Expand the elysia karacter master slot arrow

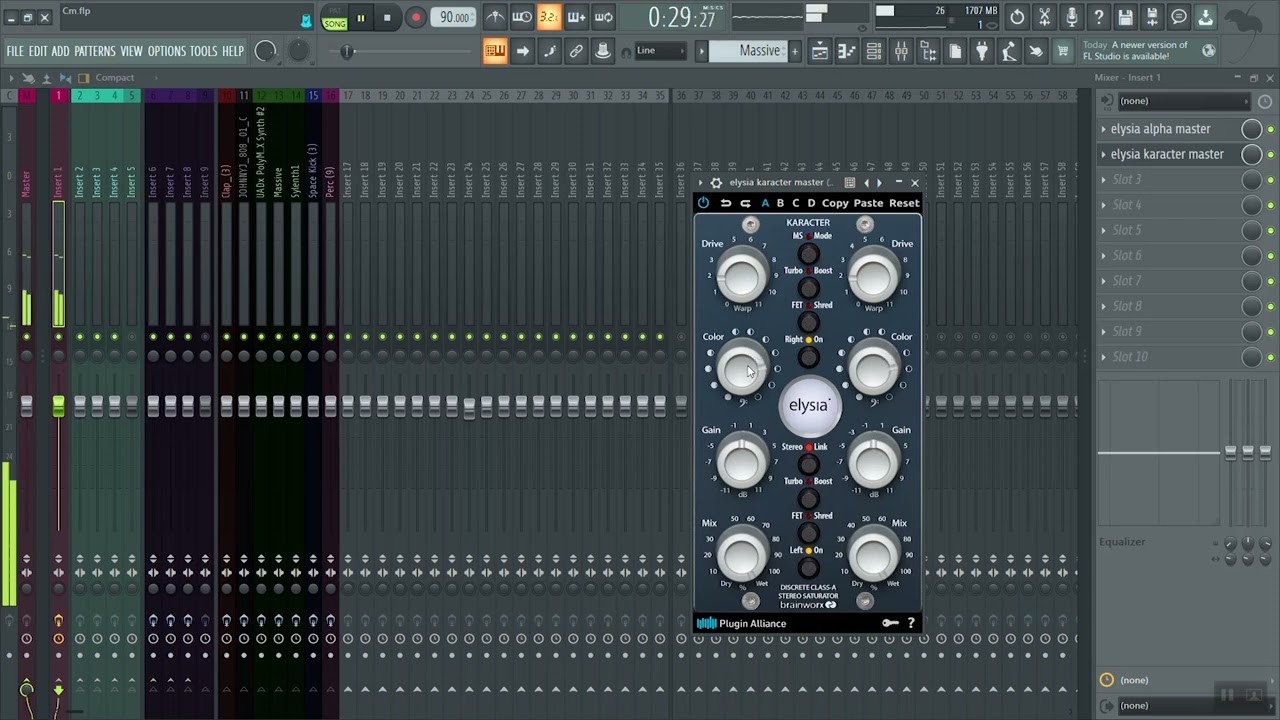tap(1104, 154)
